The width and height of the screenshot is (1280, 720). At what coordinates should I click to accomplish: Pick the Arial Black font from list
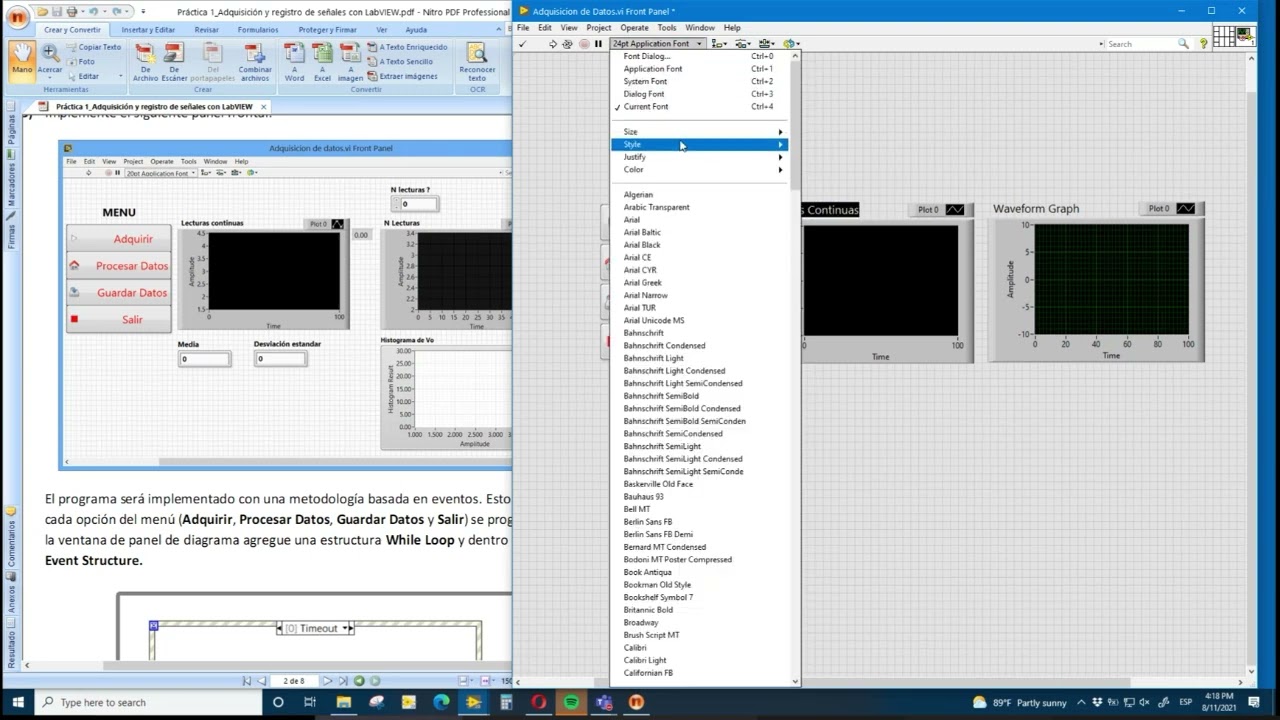tap(642, 245)
